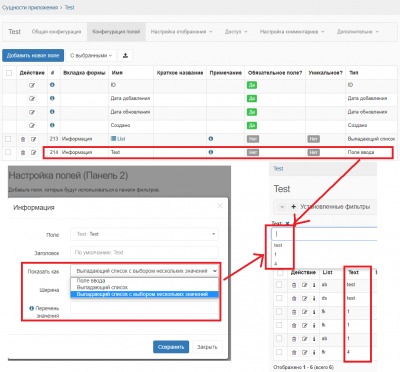Check the record row with ab and test

279,284
